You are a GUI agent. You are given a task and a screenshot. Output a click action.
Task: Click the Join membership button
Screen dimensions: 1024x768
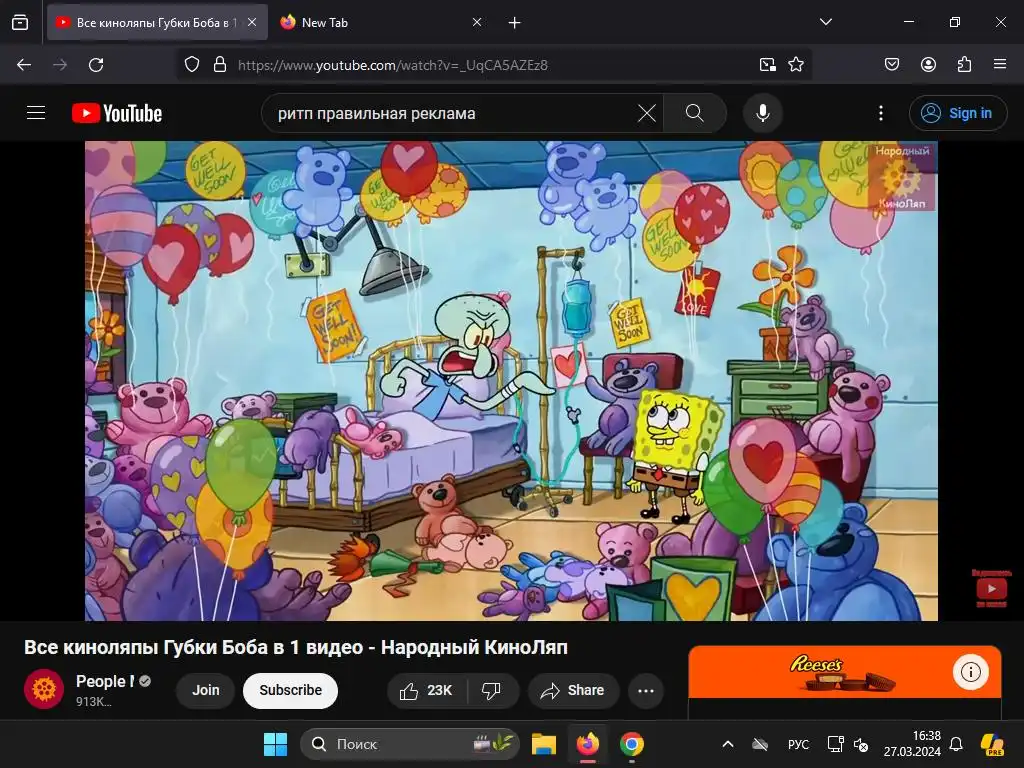coord(206,690)
